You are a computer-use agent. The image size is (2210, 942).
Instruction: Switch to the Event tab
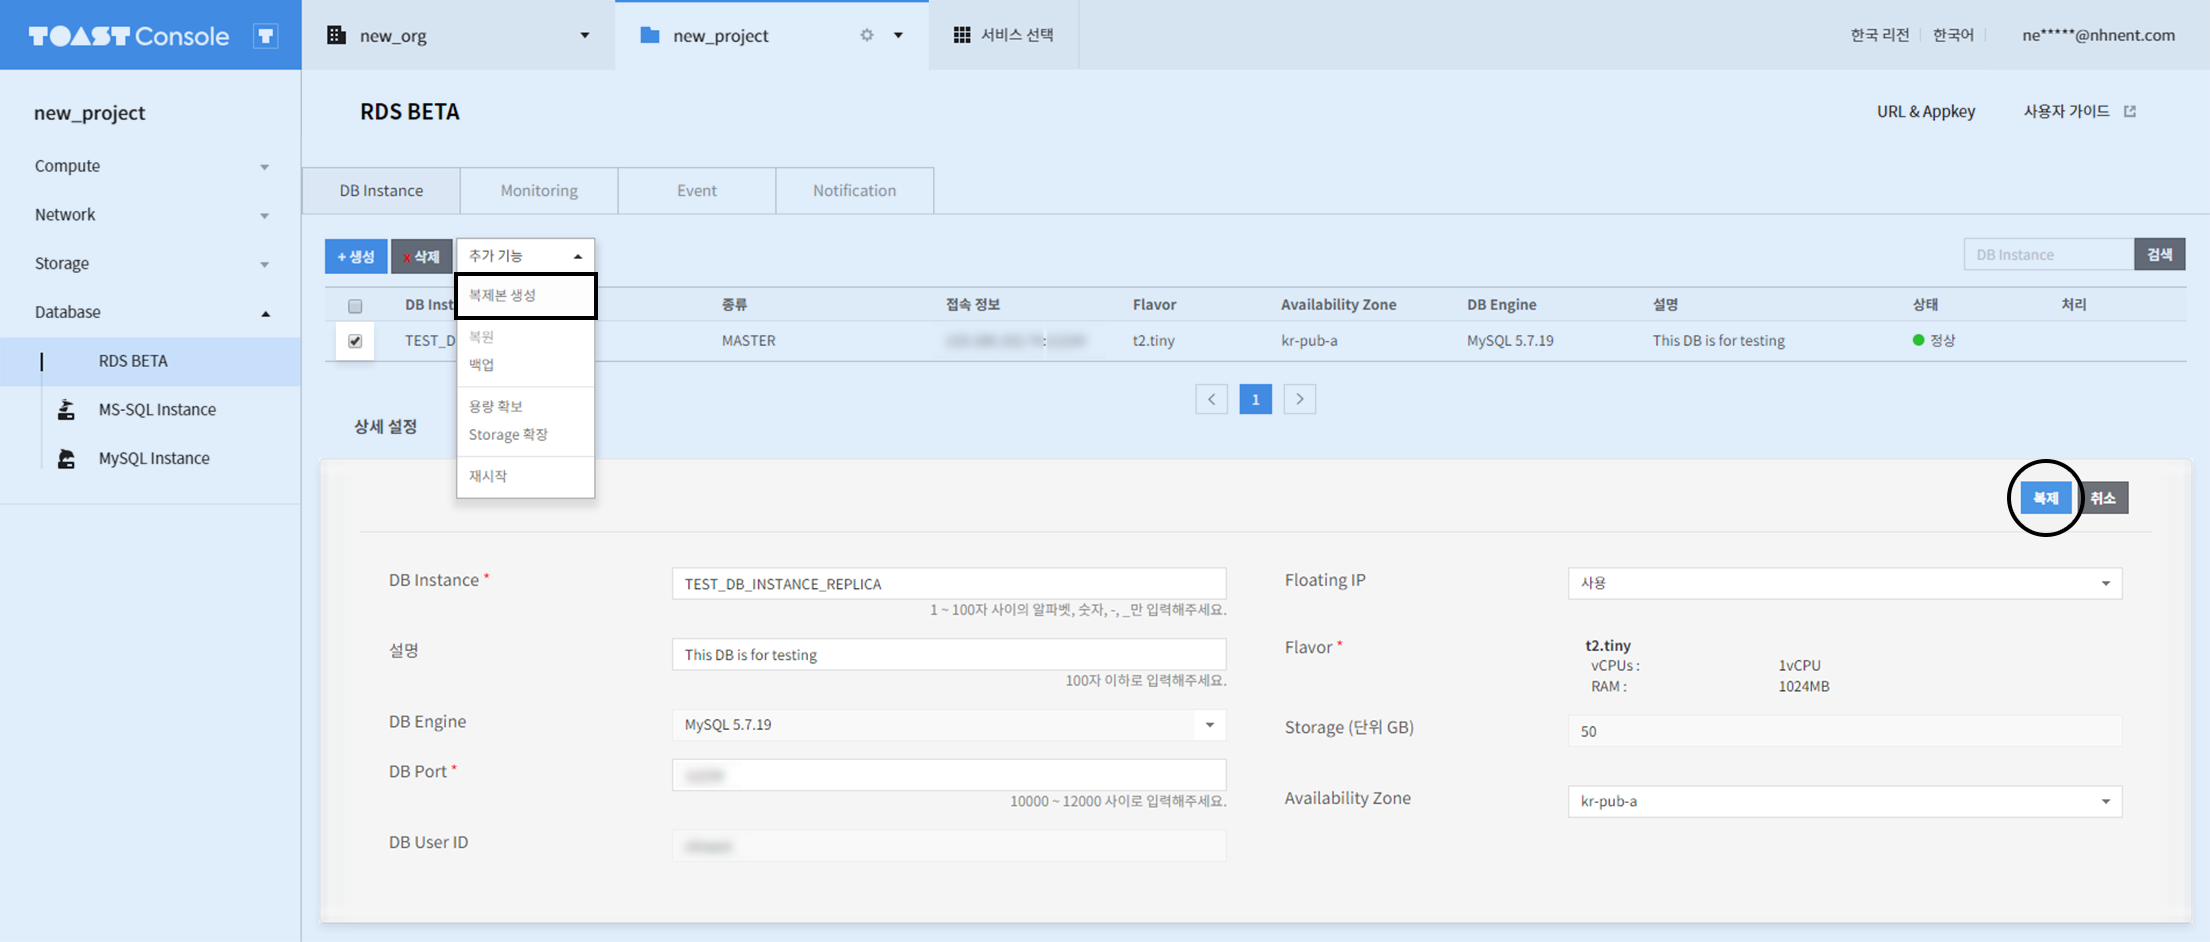[697, 190]
